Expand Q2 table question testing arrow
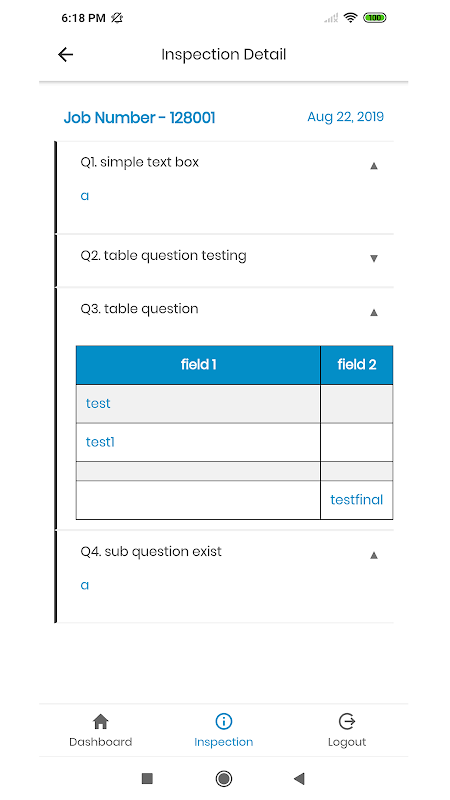The height and width of the screenshot is (800, 450). (374, 259)
